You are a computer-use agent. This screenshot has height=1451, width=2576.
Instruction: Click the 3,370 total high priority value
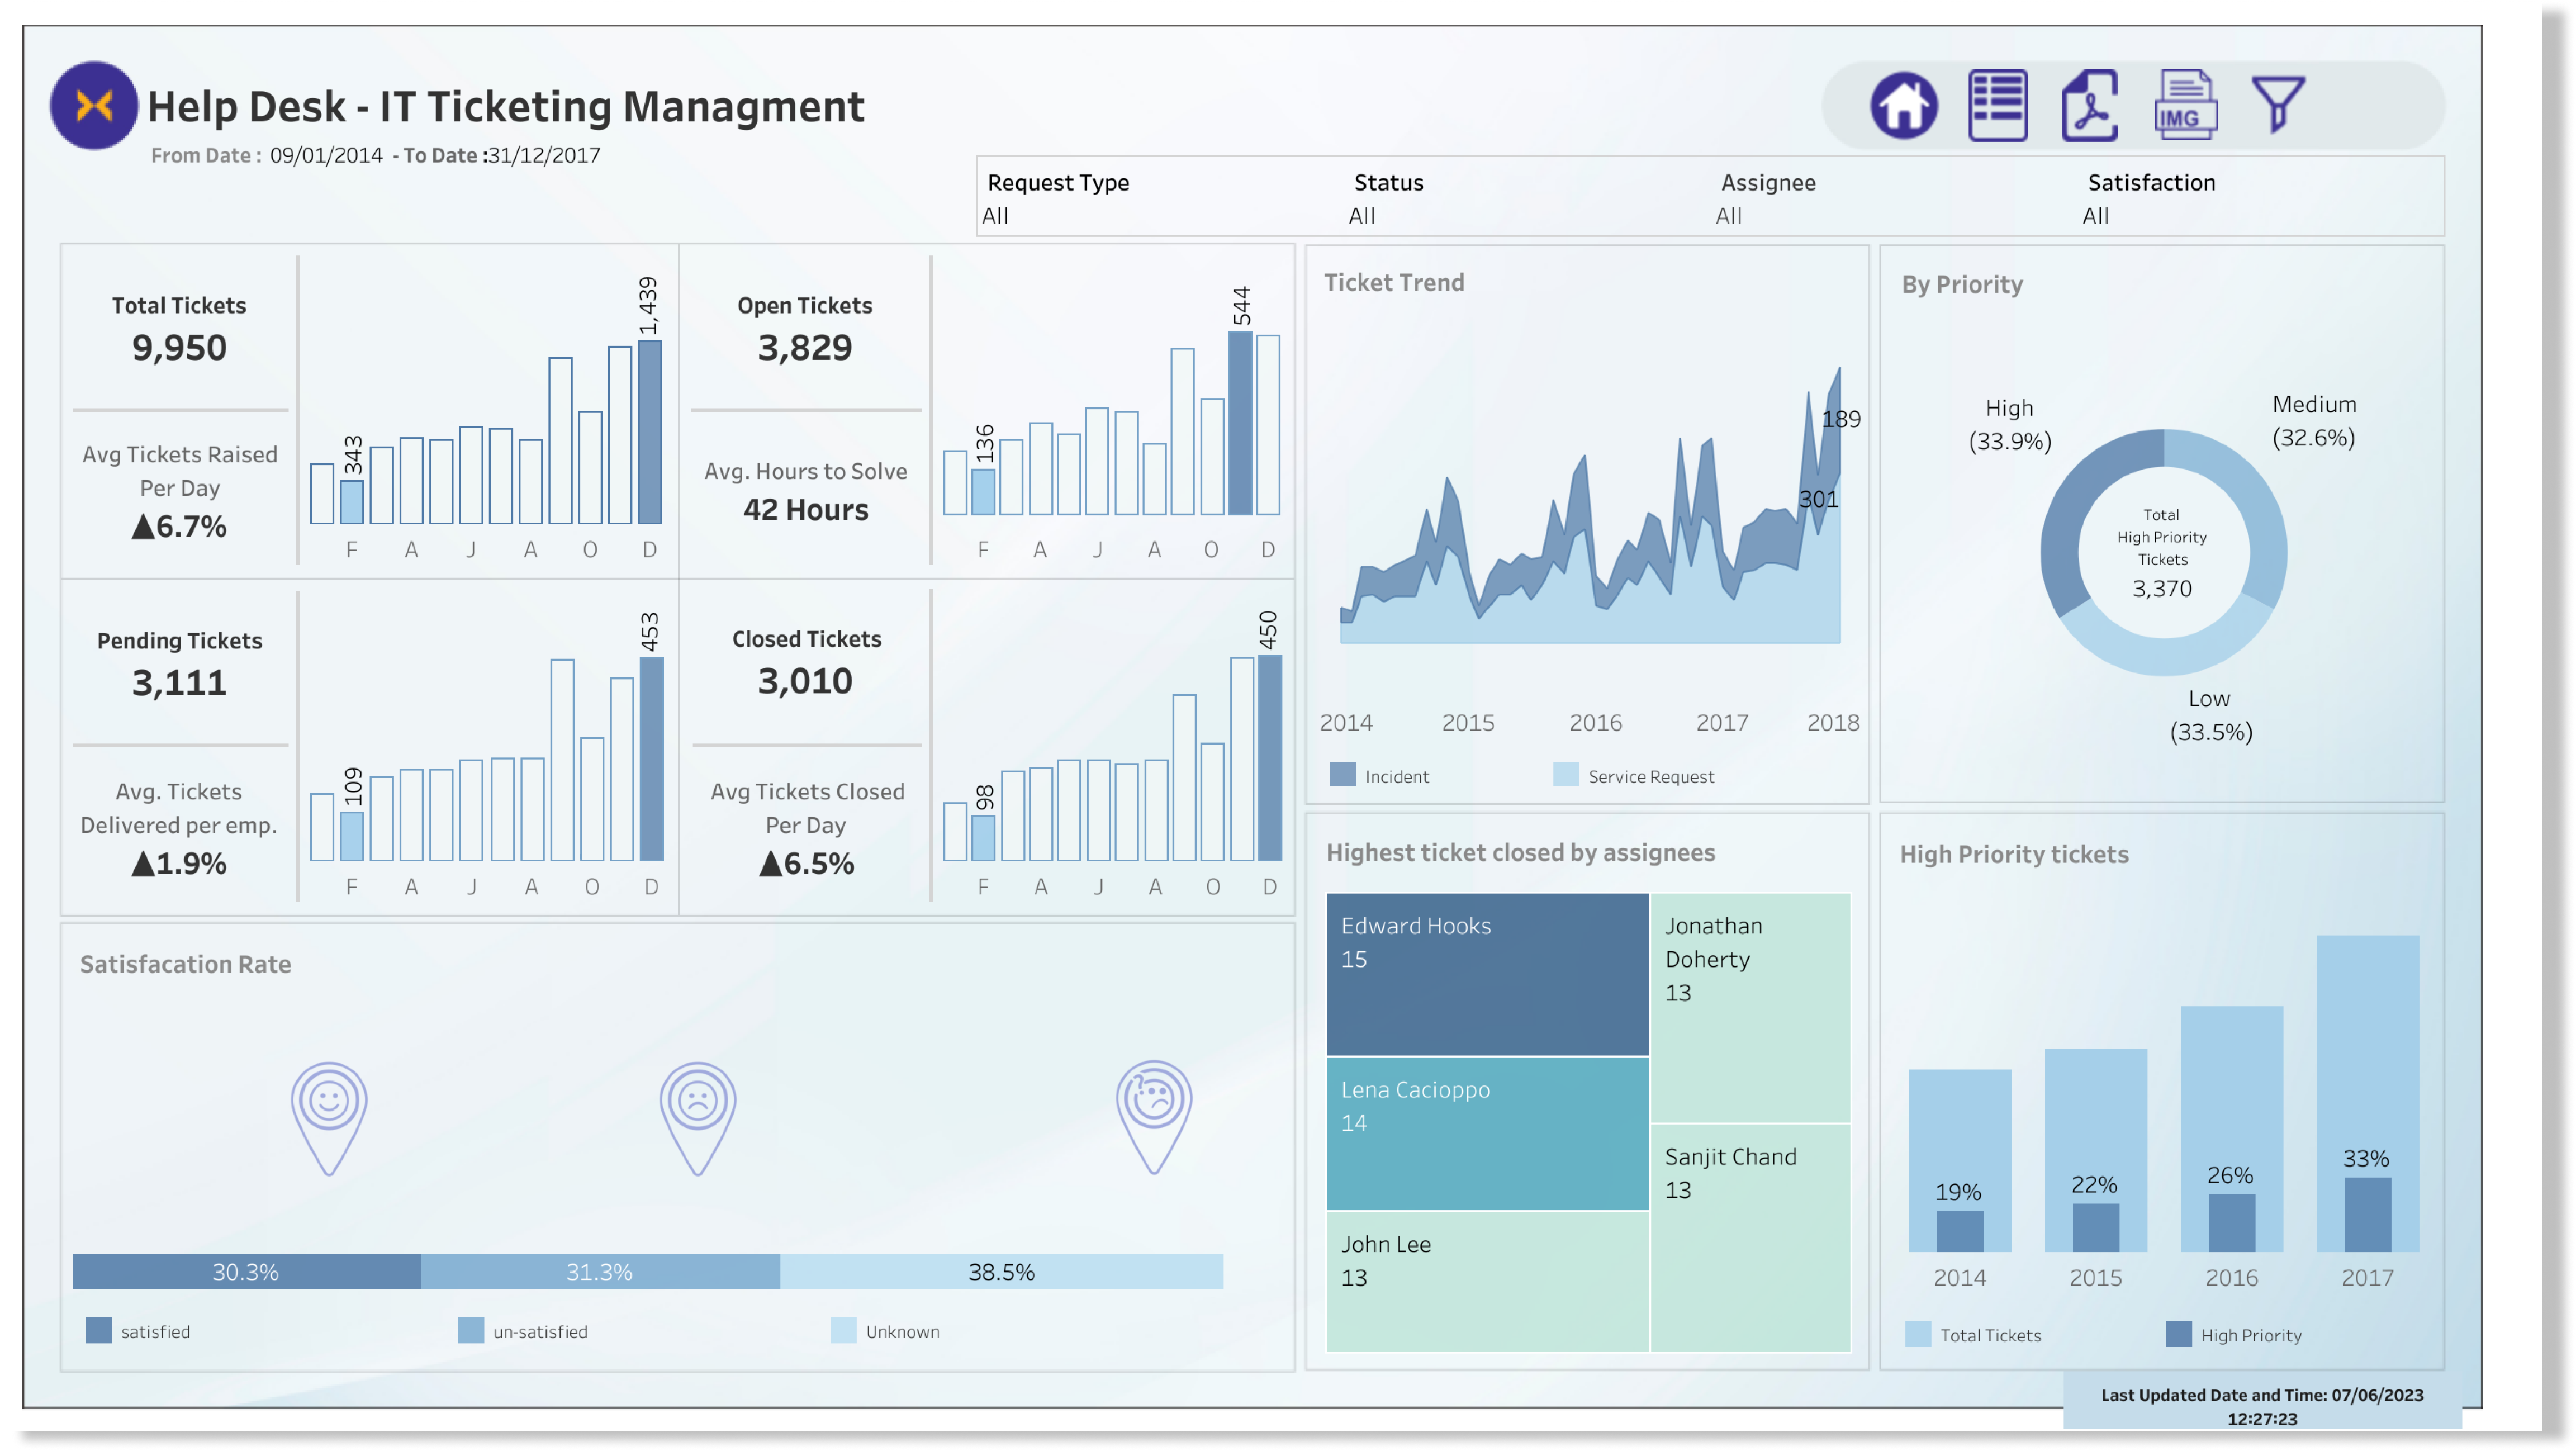coord(2161,588)
